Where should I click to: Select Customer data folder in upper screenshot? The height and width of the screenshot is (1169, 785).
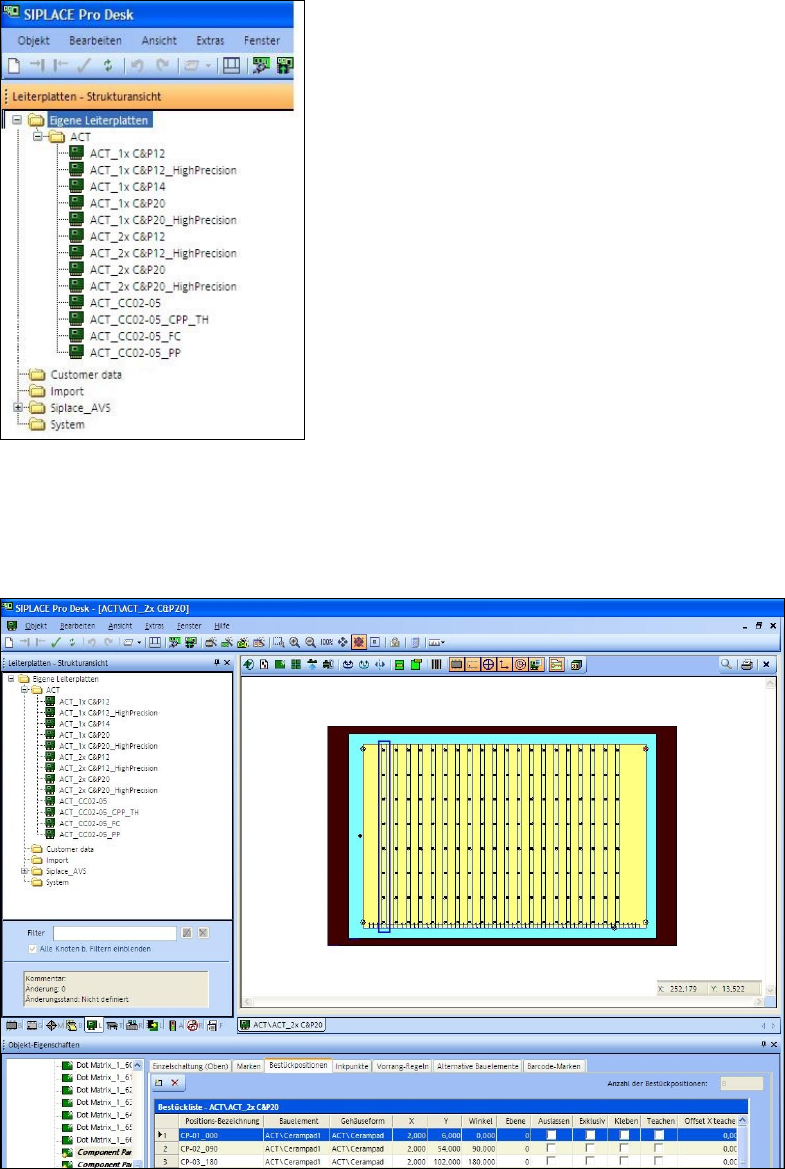tap(86, 374)
